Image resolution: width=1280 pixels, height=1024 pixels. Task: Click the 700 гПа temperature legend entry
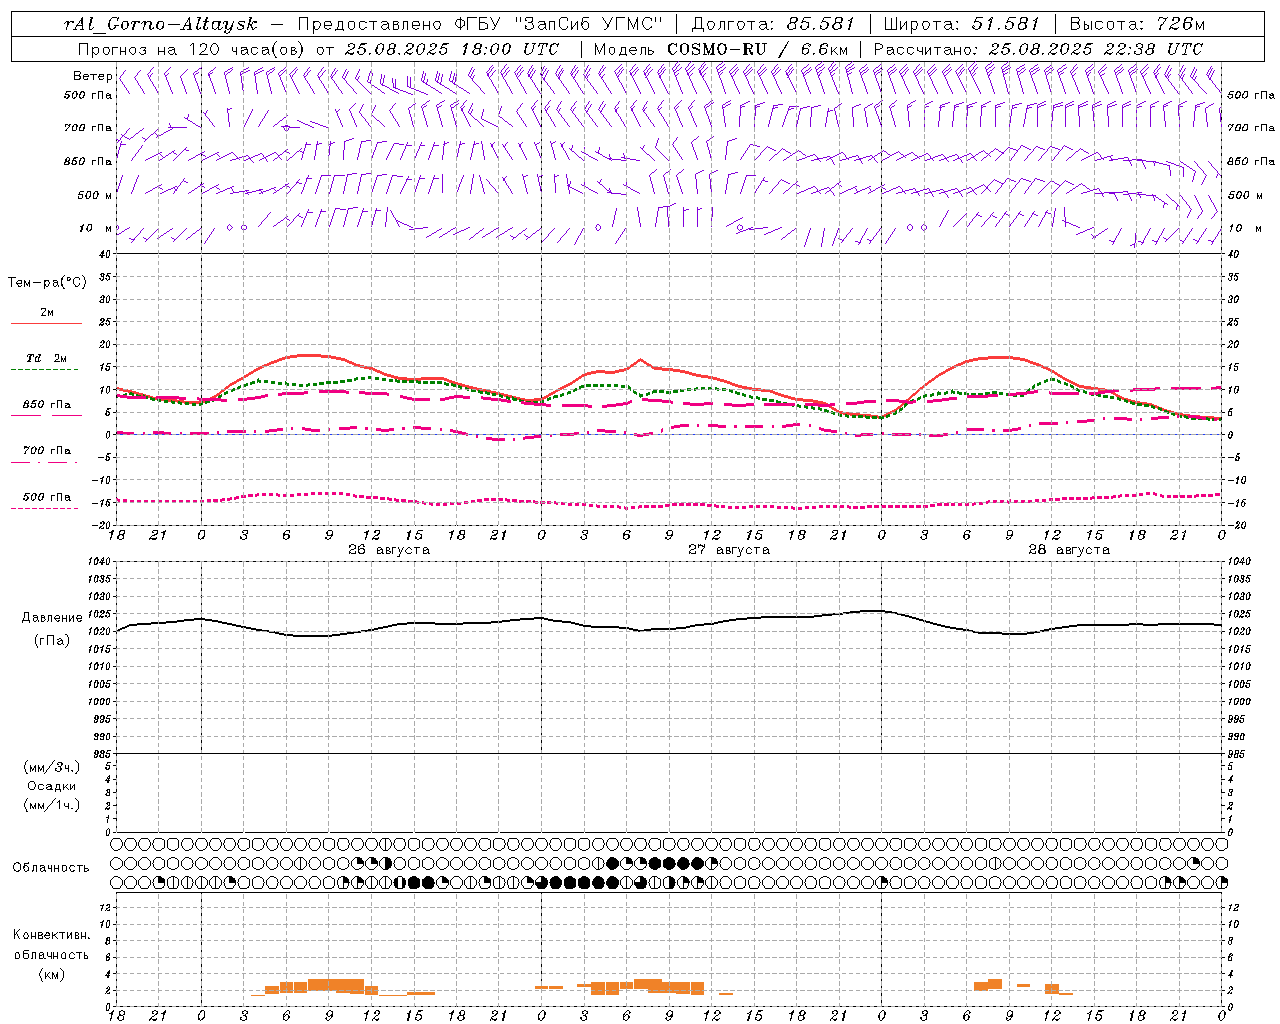tap(47, 451)
